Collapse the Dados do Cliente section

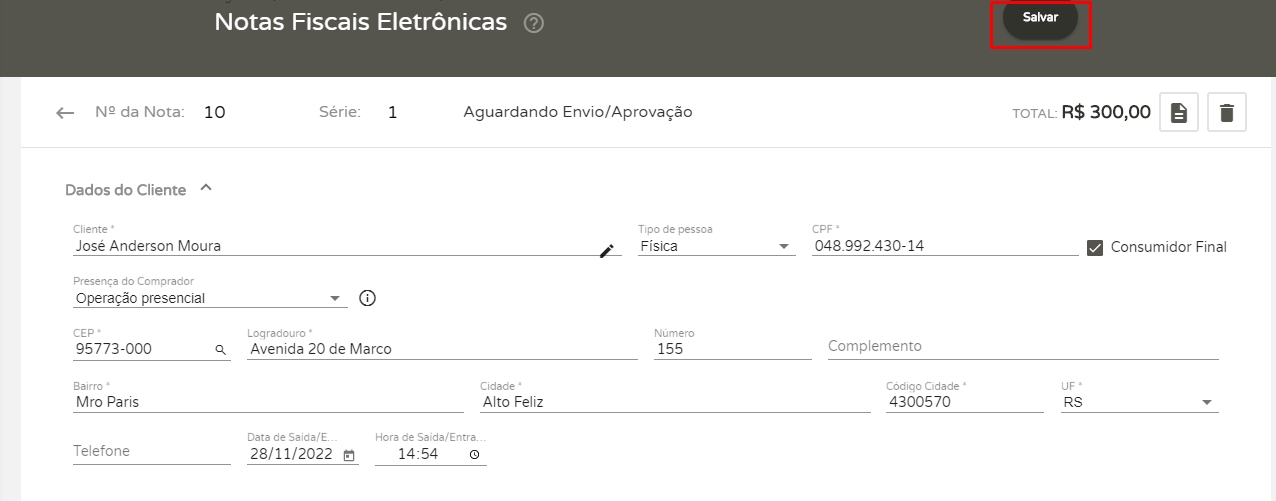(206, 188)
